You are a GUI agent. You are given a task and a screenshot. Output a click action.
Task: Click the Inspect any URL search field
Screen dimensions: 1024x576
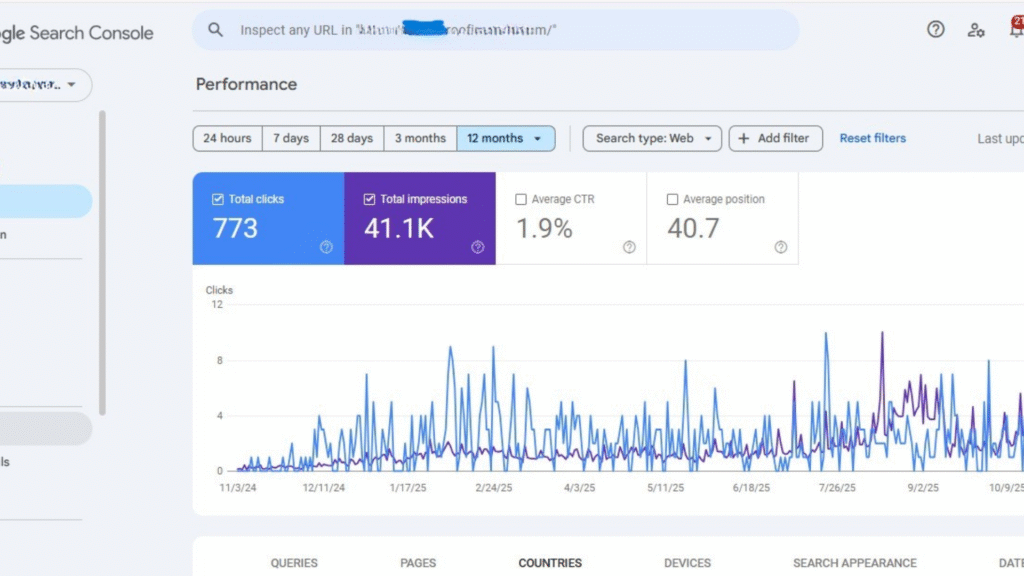[x=500, y=30]
